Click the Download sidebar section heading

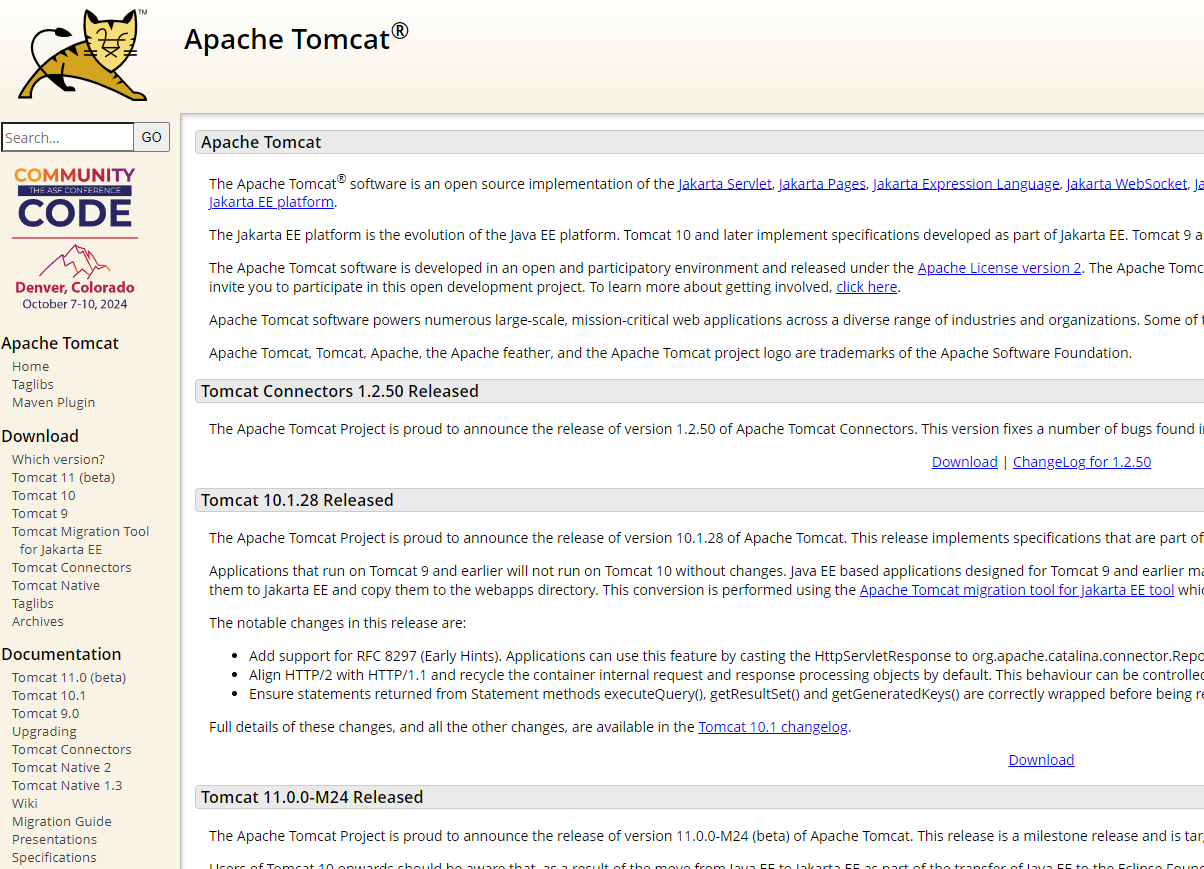tap(40, 436)
